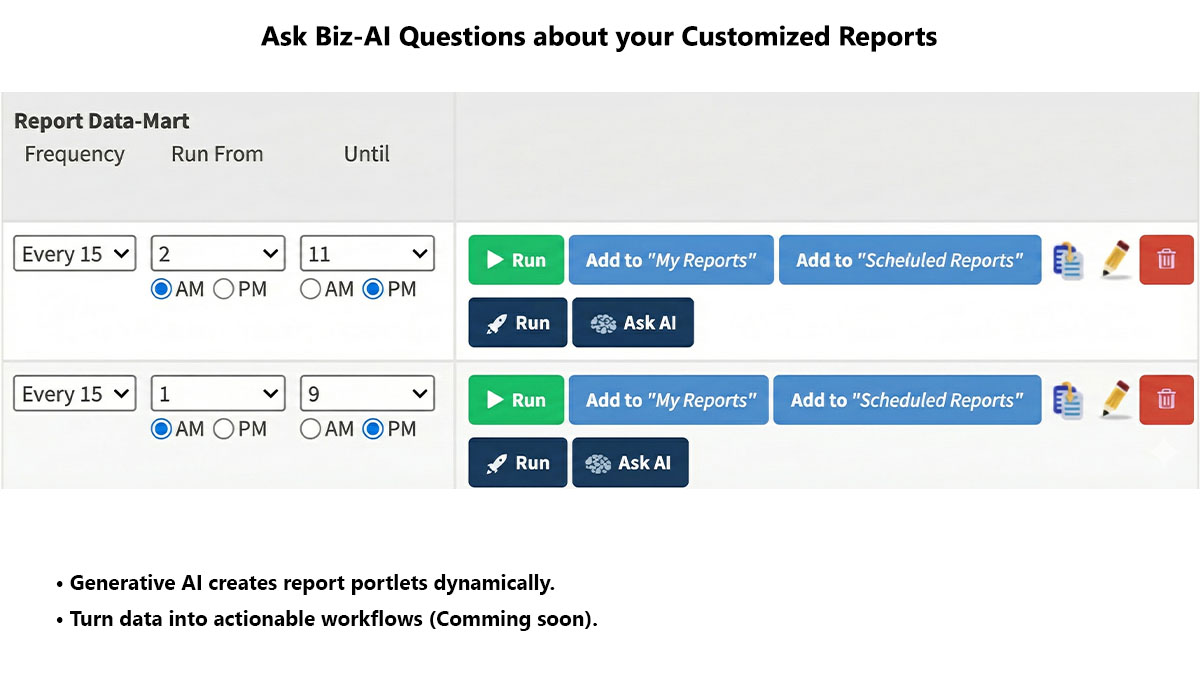Select PM for Run From in first row

(224, 289)
